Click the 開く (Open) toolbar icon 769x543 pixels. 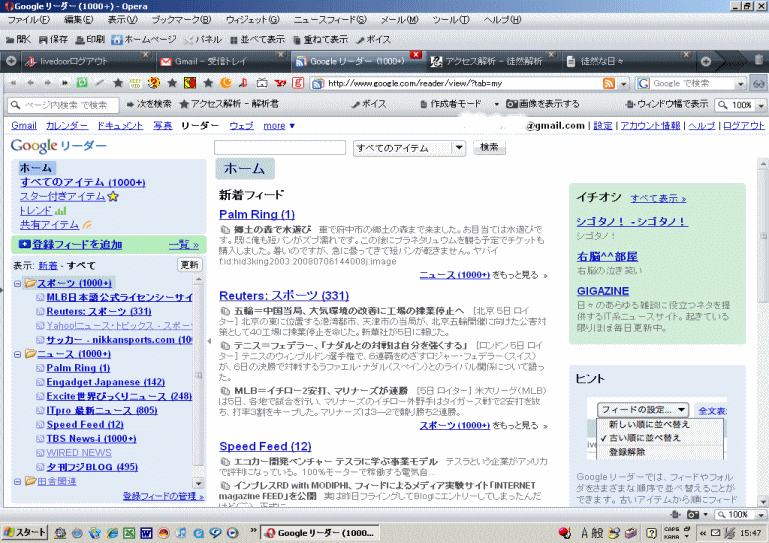tap(19, 39)
